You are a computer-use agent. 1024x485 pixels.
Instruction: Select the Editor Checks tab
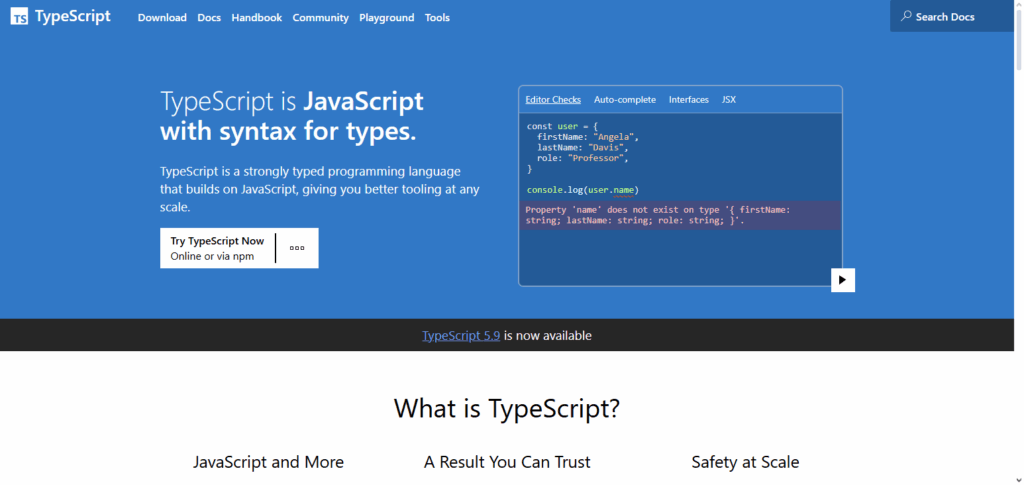pyautogui.click(x=553, y=100)
